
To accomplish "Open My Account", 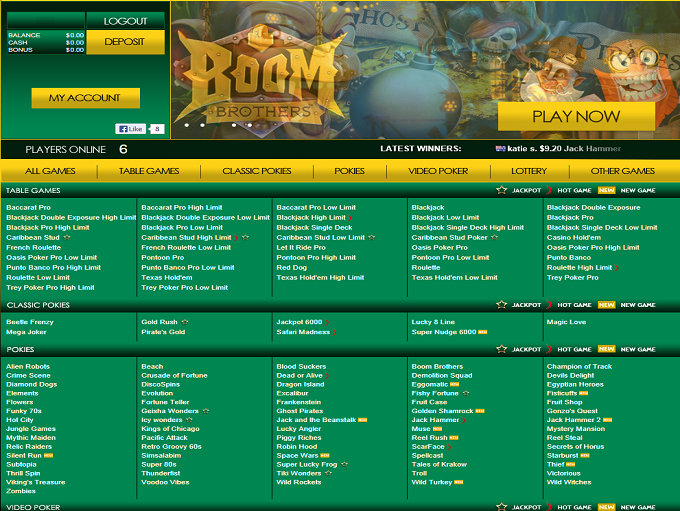I will (x=85, y=98).
